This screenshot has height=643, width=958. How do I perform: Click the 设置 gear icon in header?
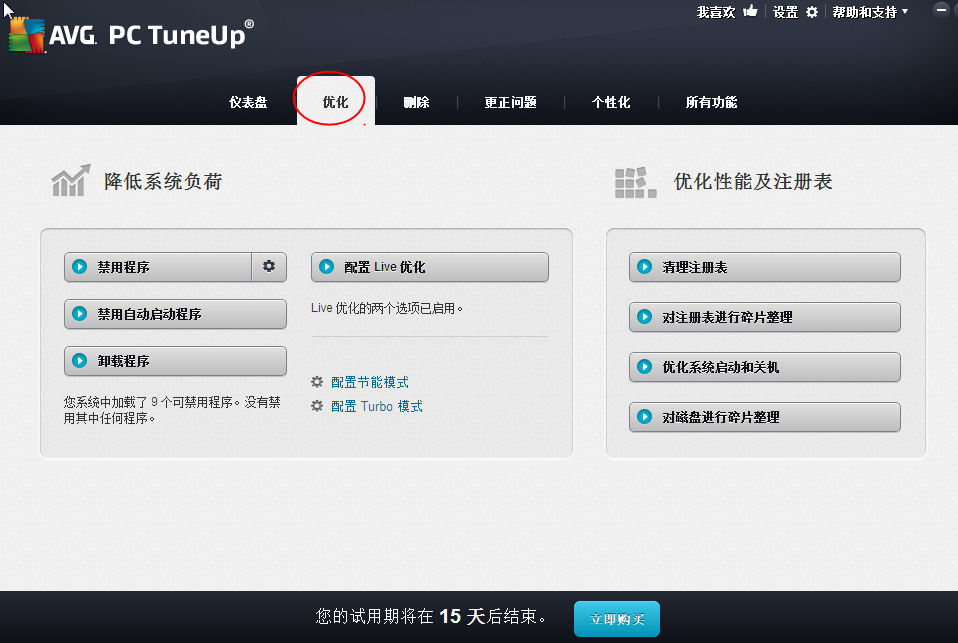(x=812, y=12)
